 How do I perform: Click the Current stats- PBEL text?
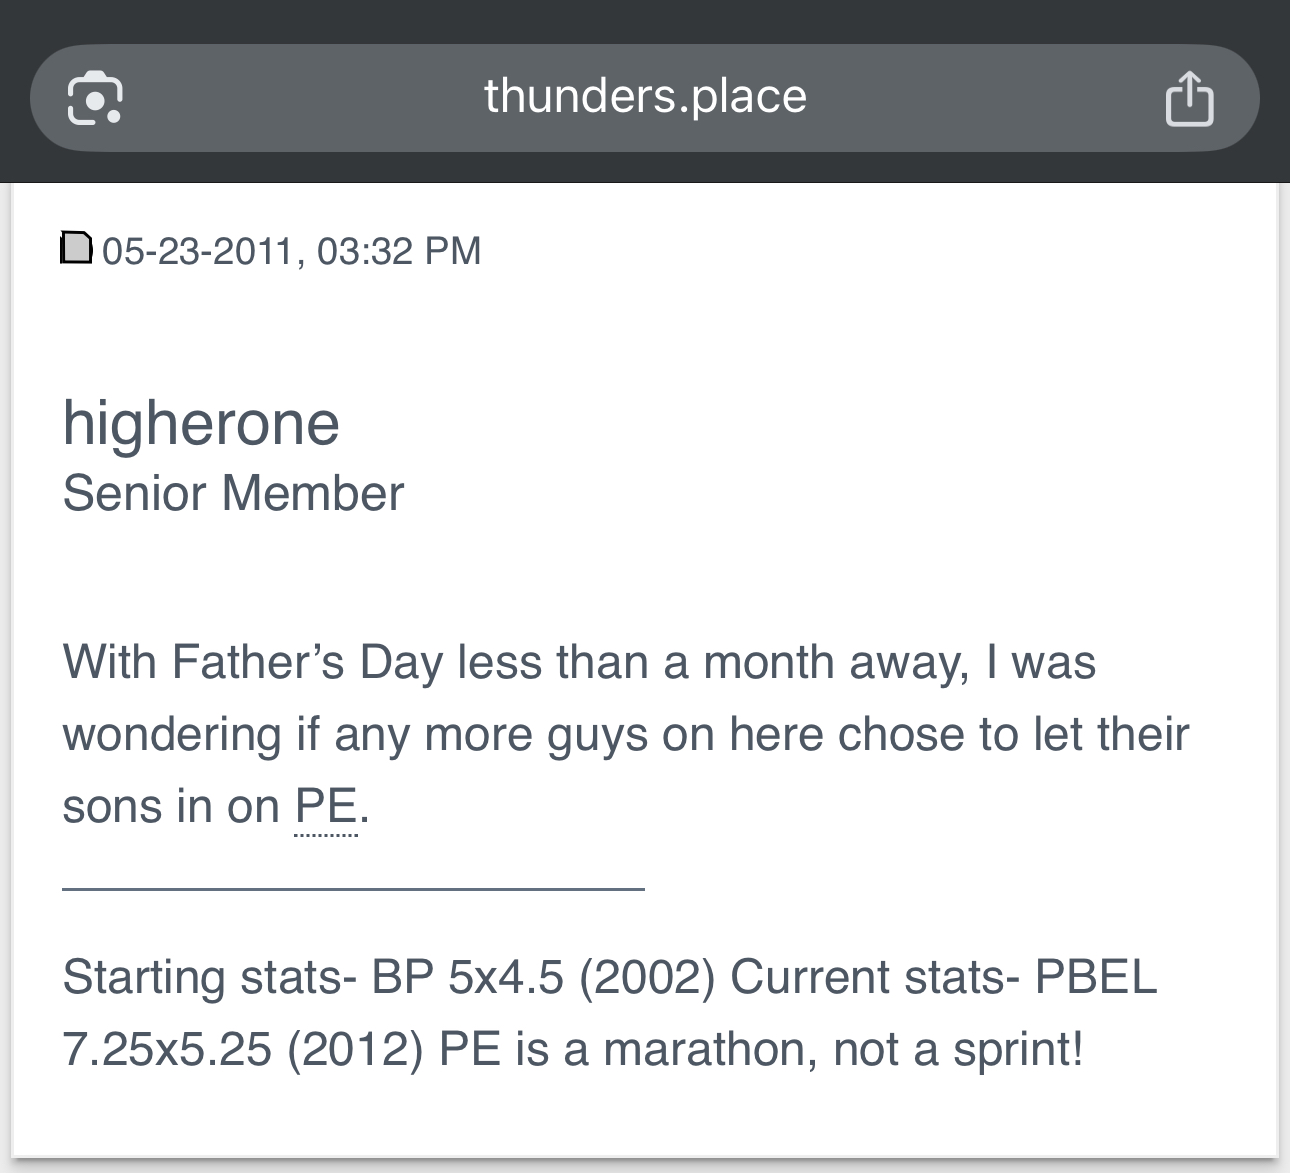943,977
